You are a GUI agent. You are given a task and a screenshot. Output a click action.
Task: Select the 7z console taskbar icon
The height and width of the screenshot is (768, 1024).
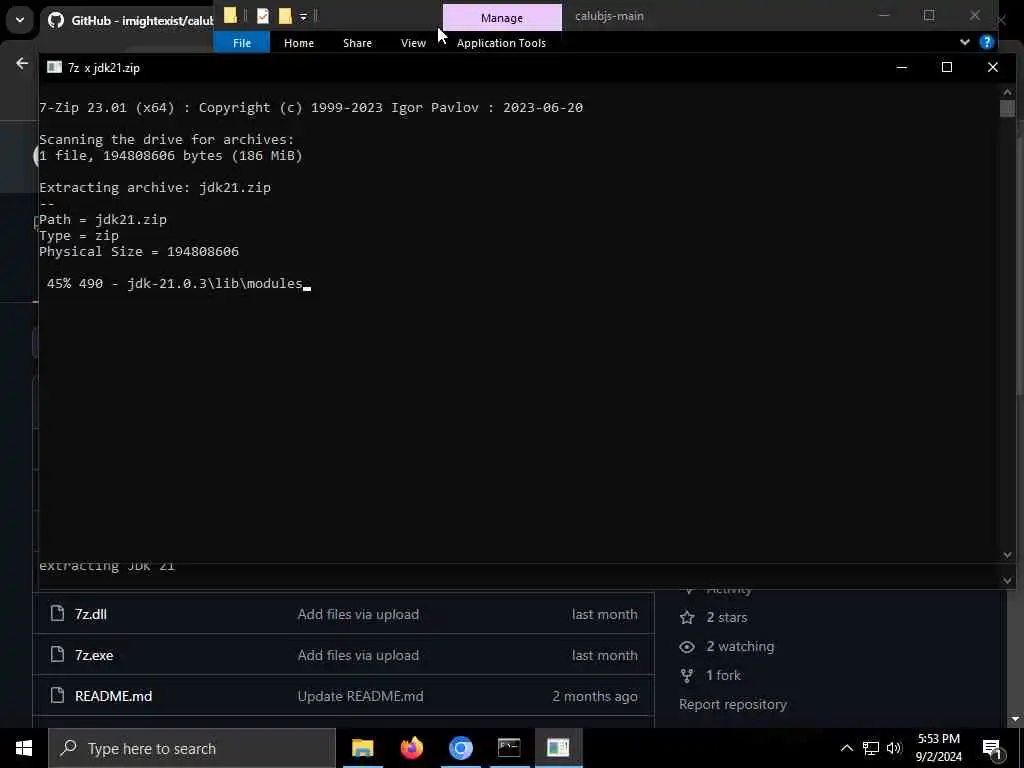558,748
